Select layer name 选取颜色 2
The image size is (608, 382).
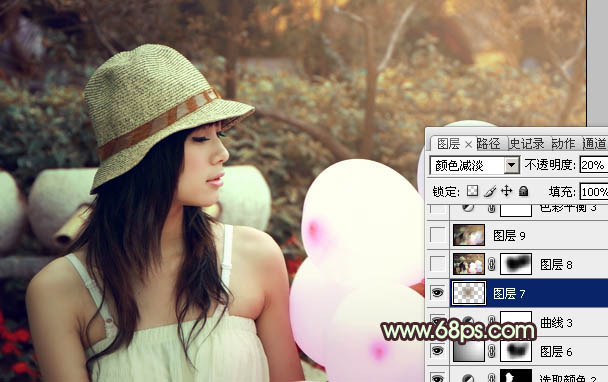[x=568, y=378]
